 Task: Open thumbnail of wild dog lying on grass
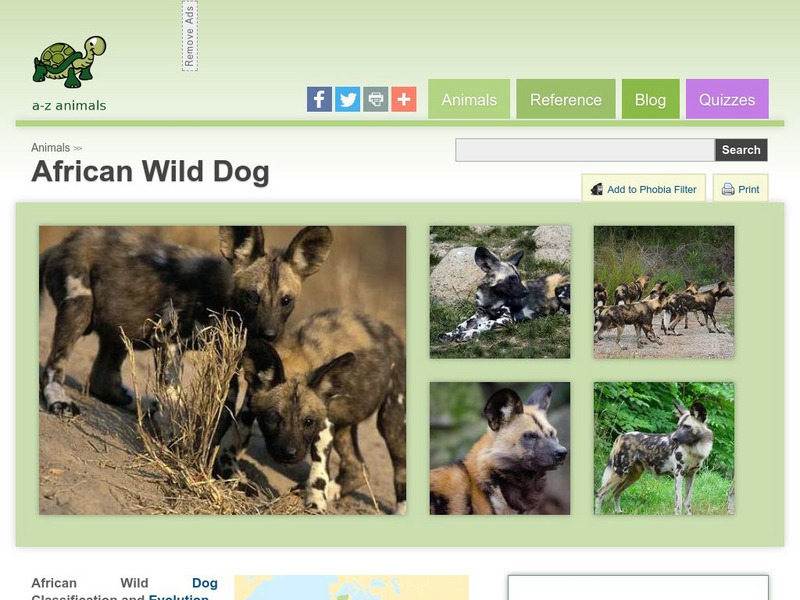[500, 292]
